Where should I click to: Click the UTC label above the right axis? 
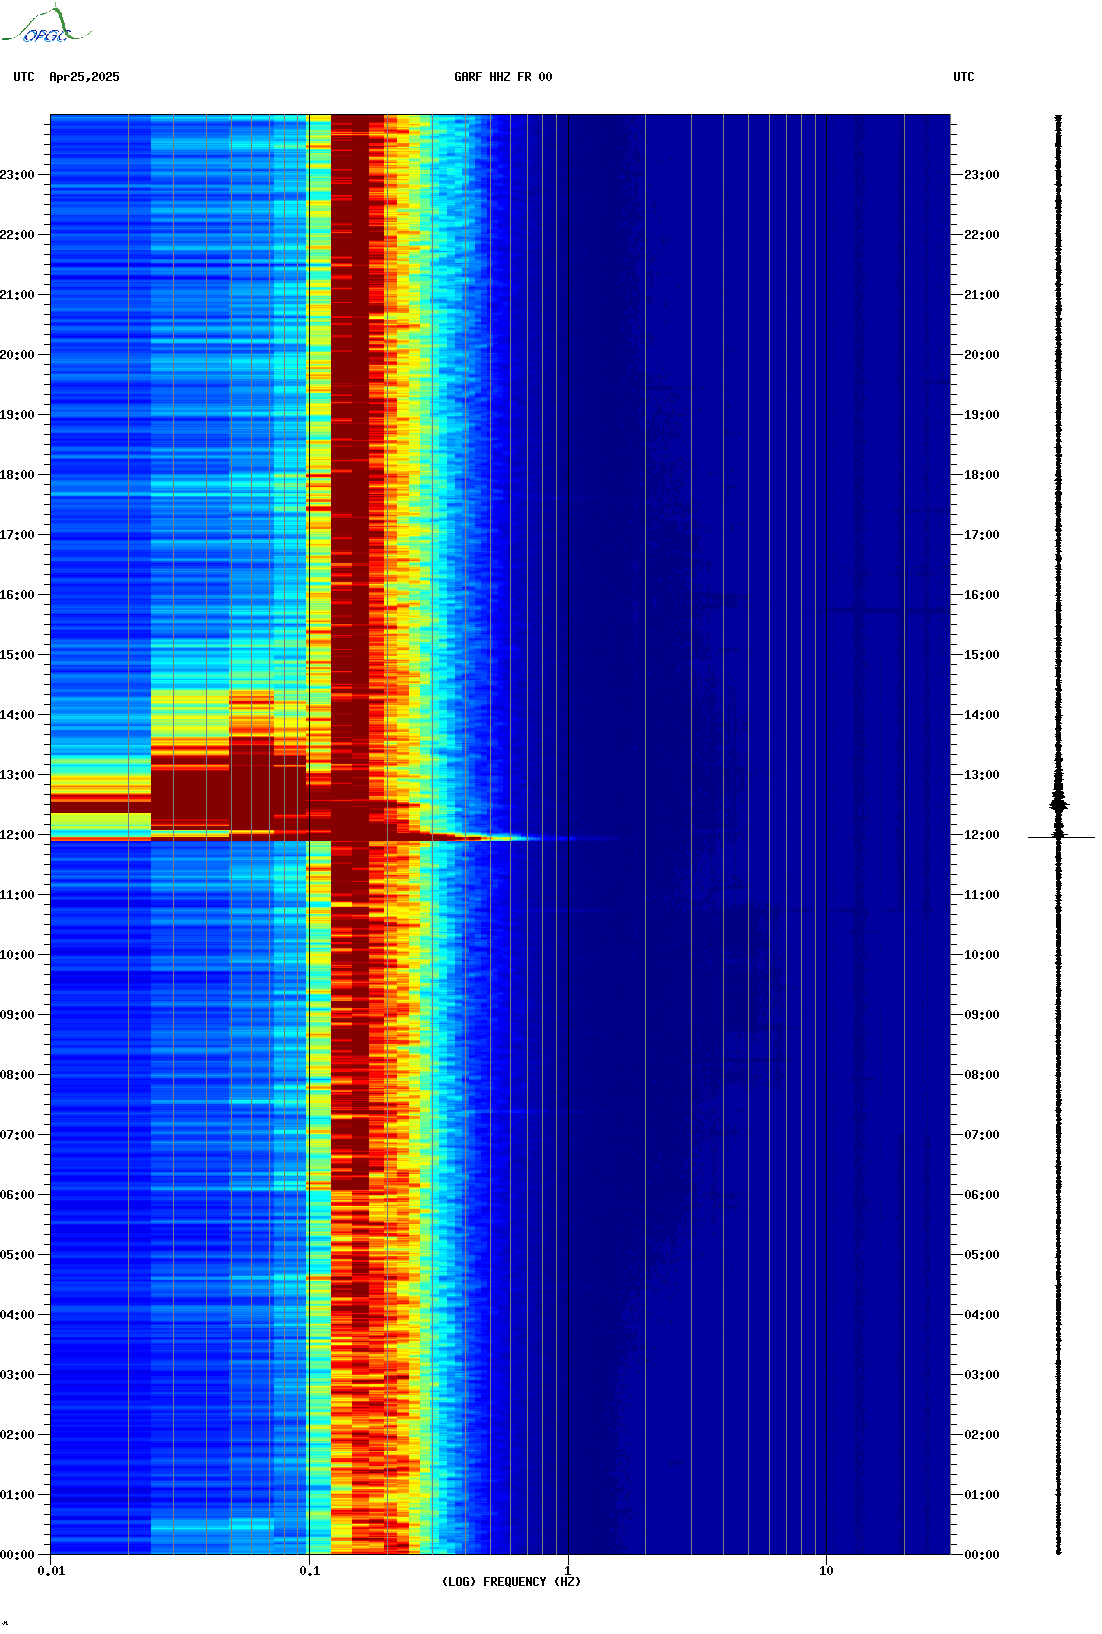pyautogui.click(x=964, y=77)
